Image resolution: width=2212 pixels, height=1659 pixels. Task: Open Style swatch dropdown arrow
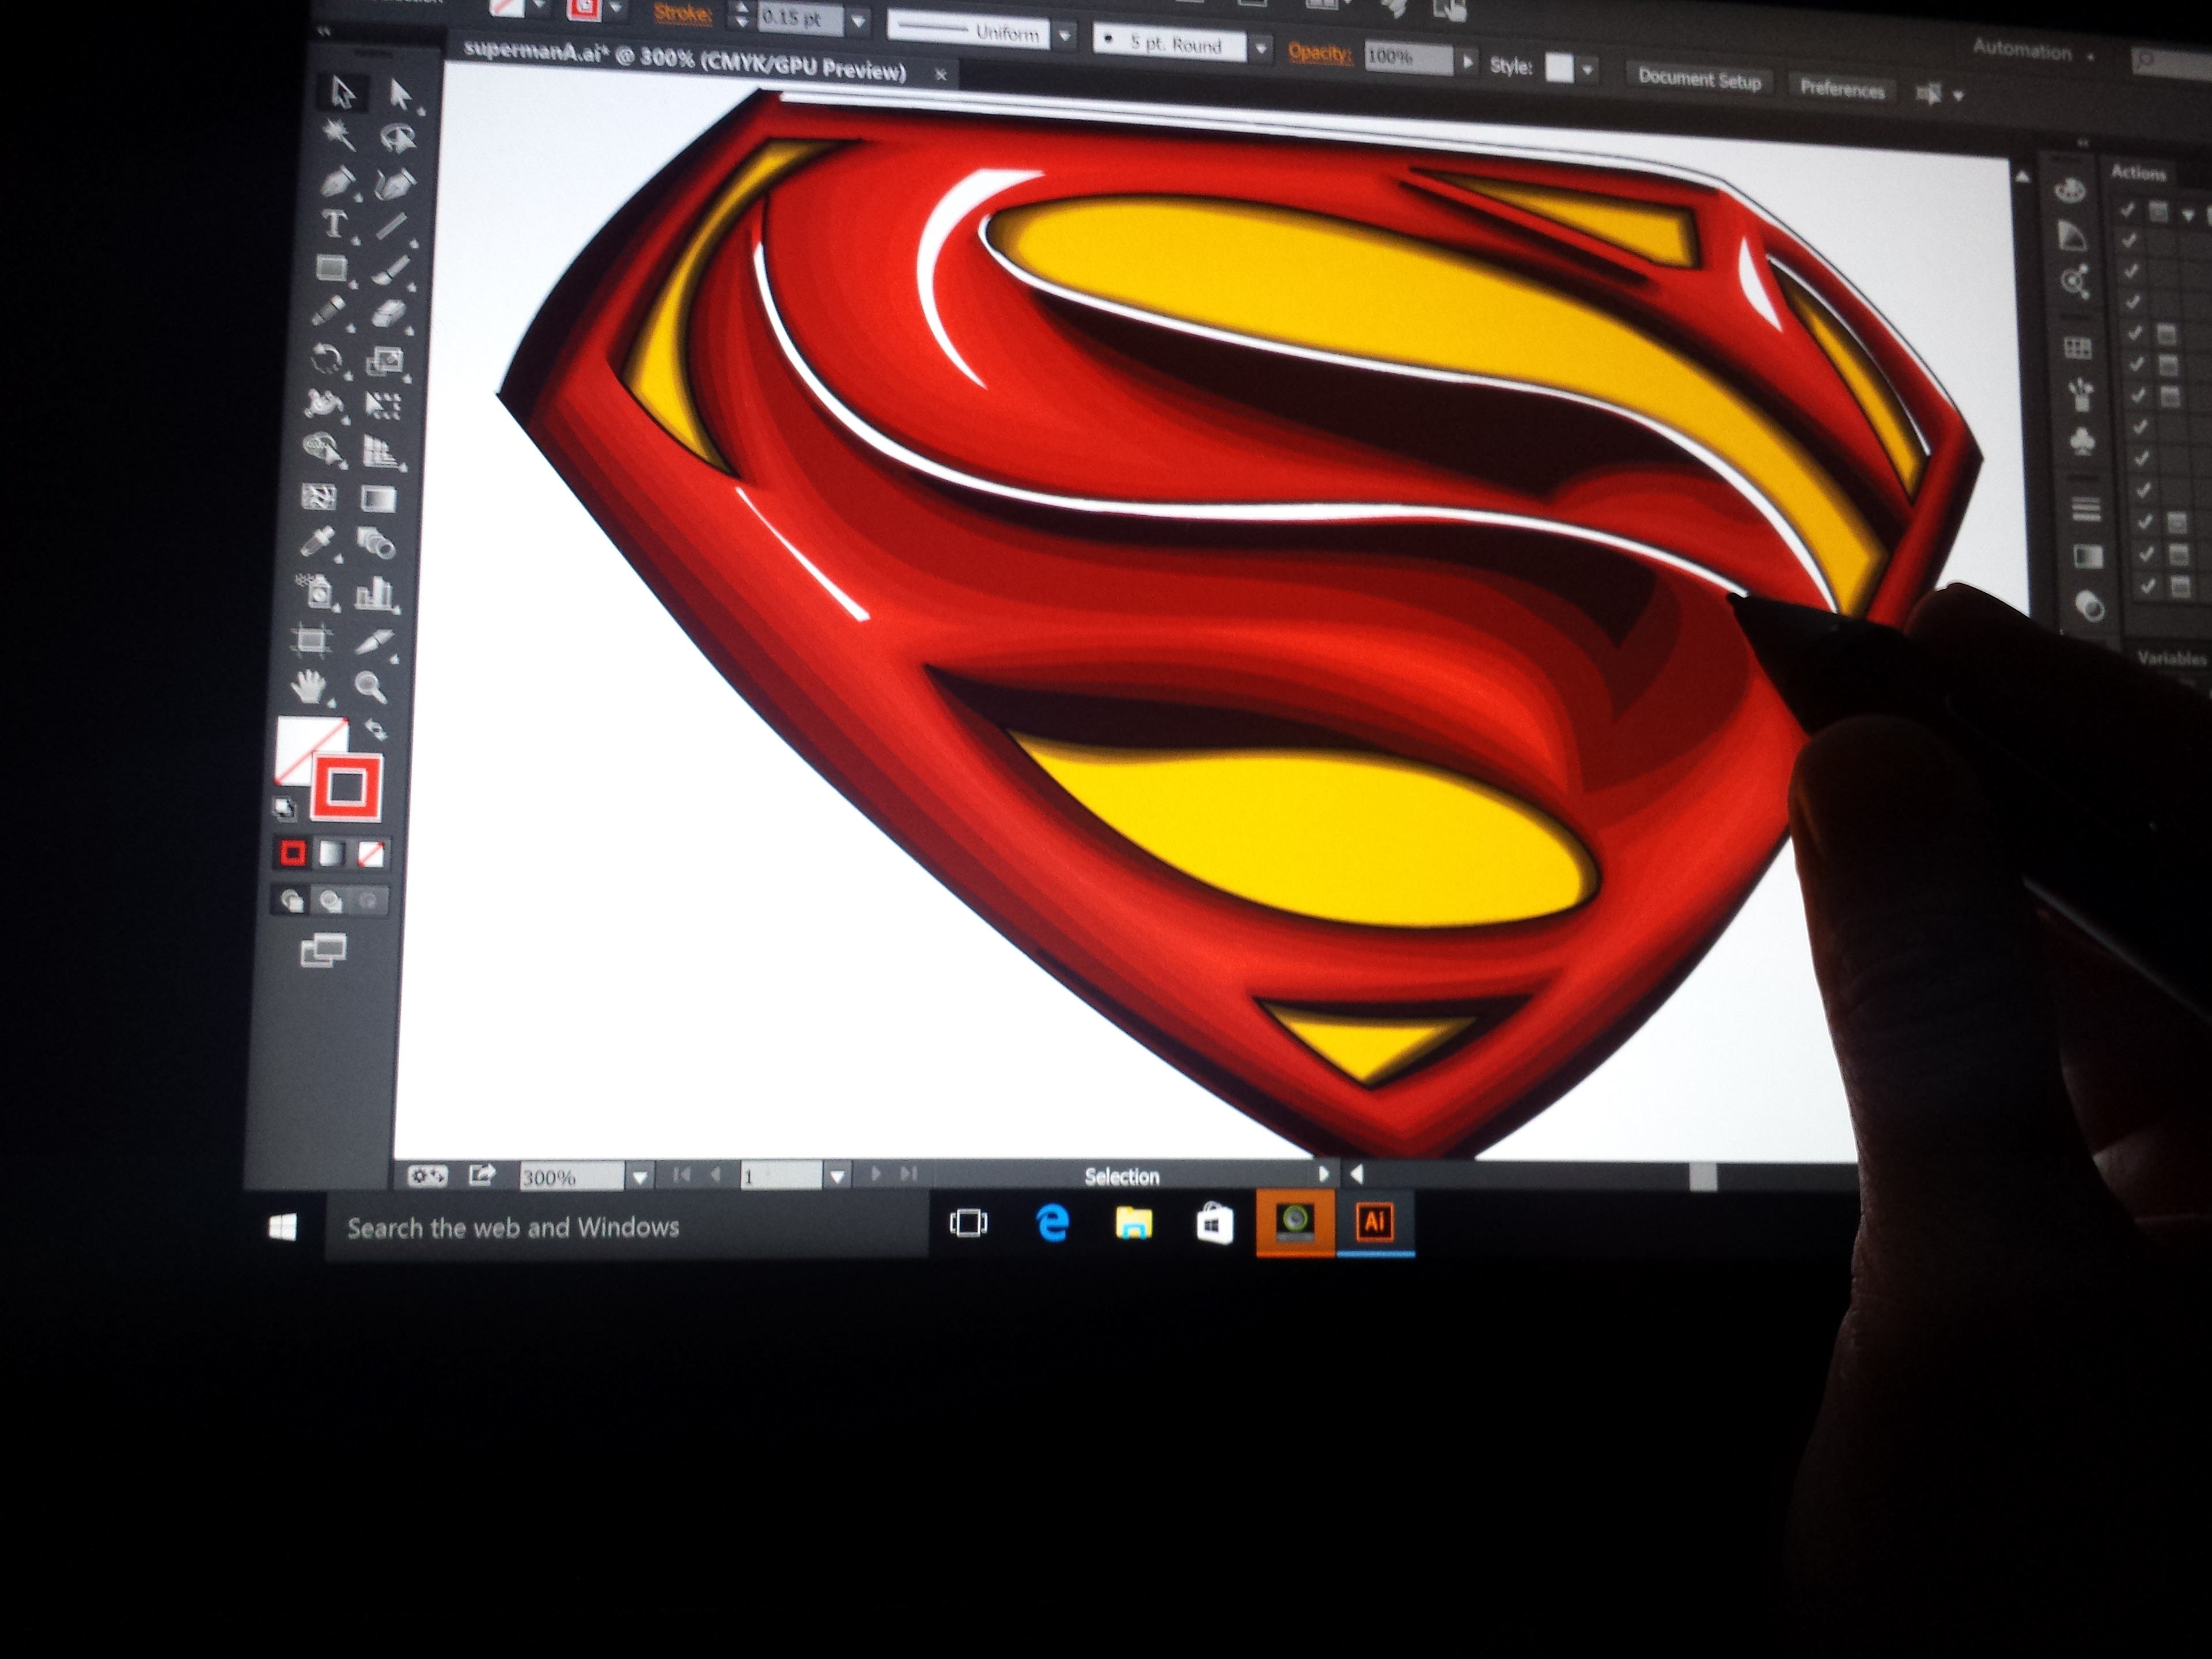point(1587,70)
